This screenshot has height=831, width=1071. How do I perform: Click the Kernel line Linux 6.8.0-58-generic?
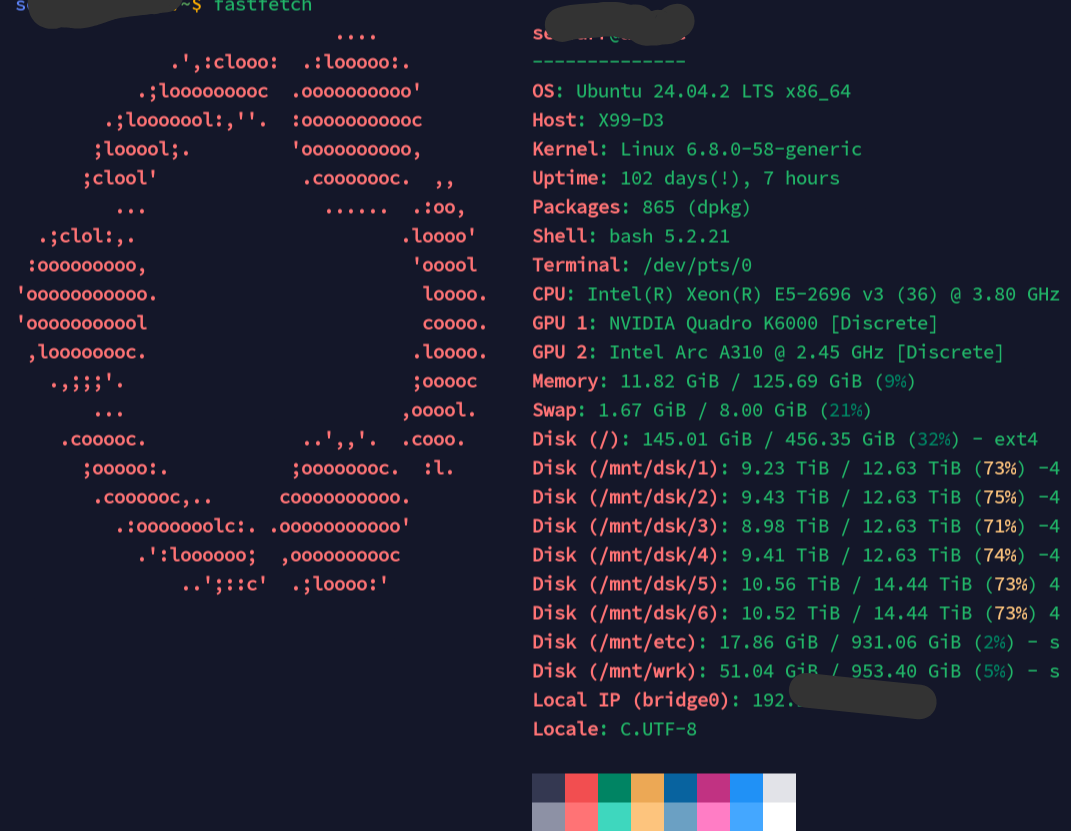point(697,149)
